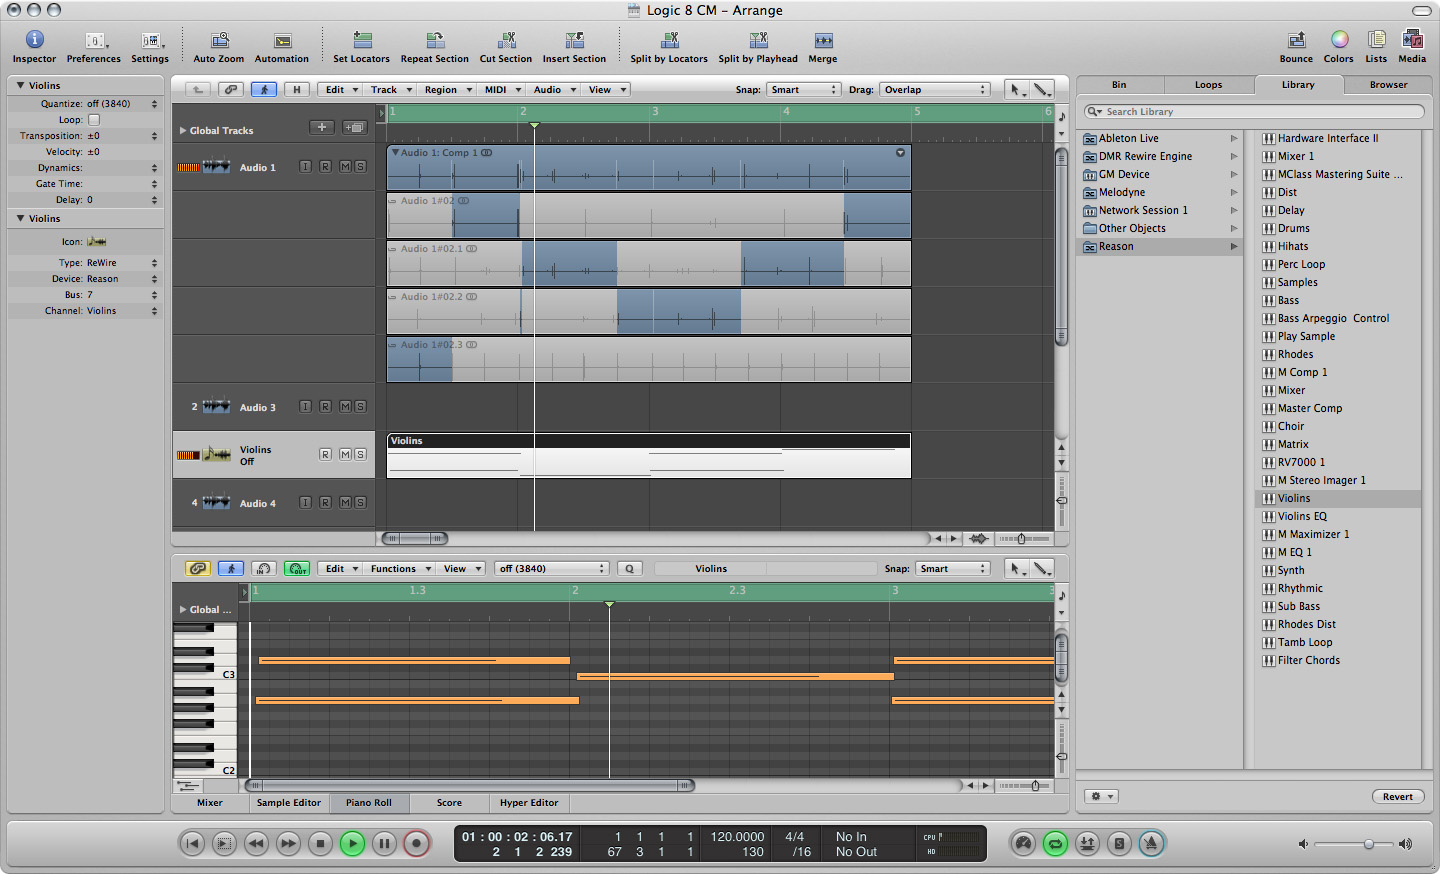Open the Arrange Region menu

pyautogui.click(x=447, y=89)
